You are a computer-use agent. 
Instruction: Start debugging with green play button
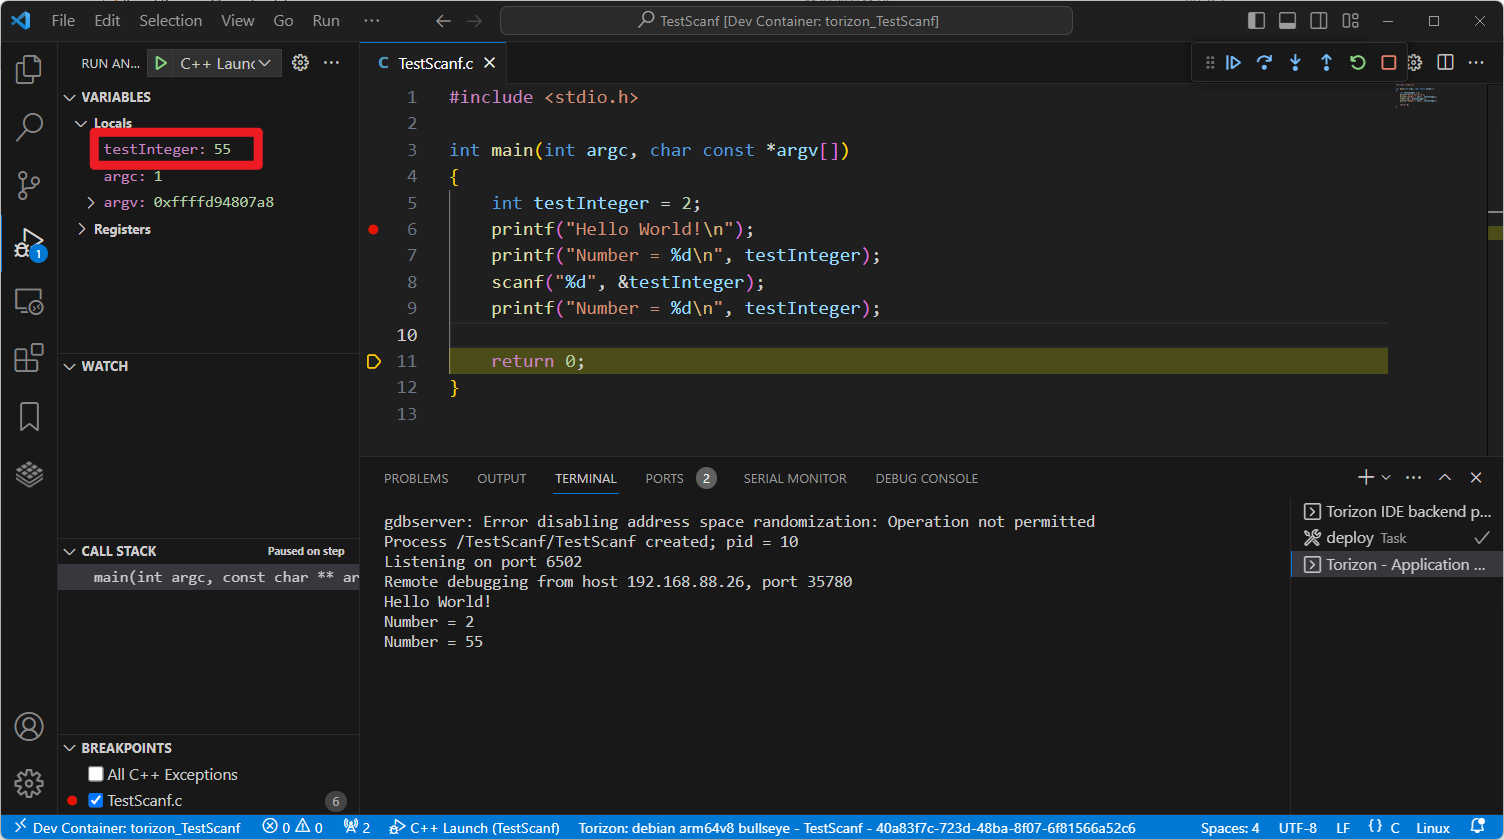(x=160, y=63)
